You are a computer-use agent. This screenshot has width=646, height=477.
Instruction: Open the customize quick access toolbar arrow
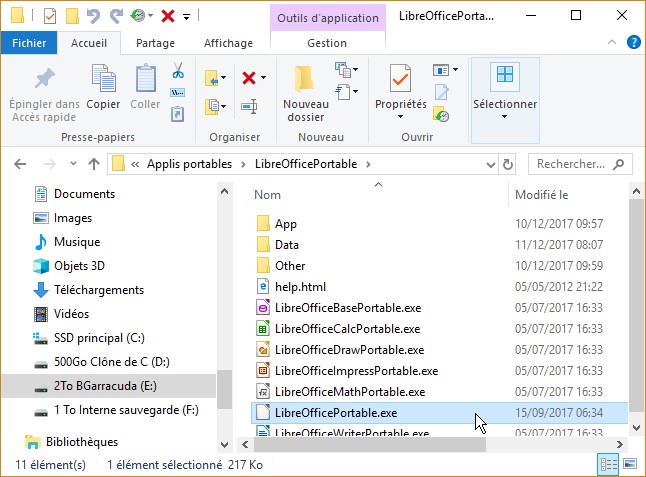(x=187, y=17)
